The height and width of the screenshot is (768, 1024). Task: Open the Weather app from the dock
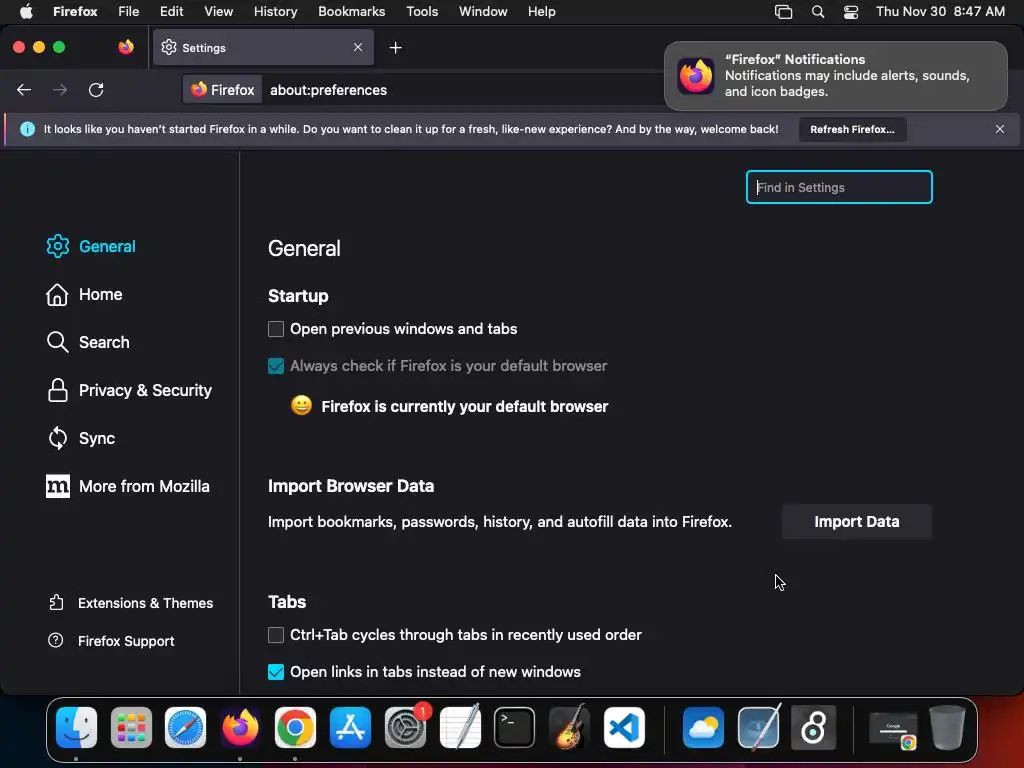pyautogui.click(x=703, y=727)
